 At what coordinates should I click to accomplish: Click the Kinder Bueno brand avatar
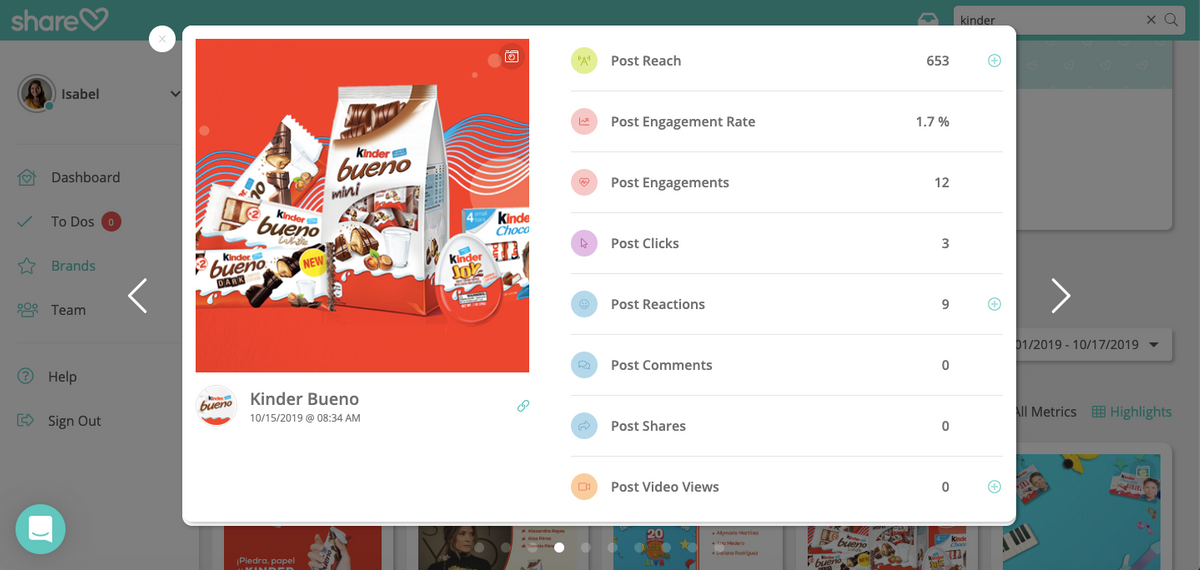216,405
